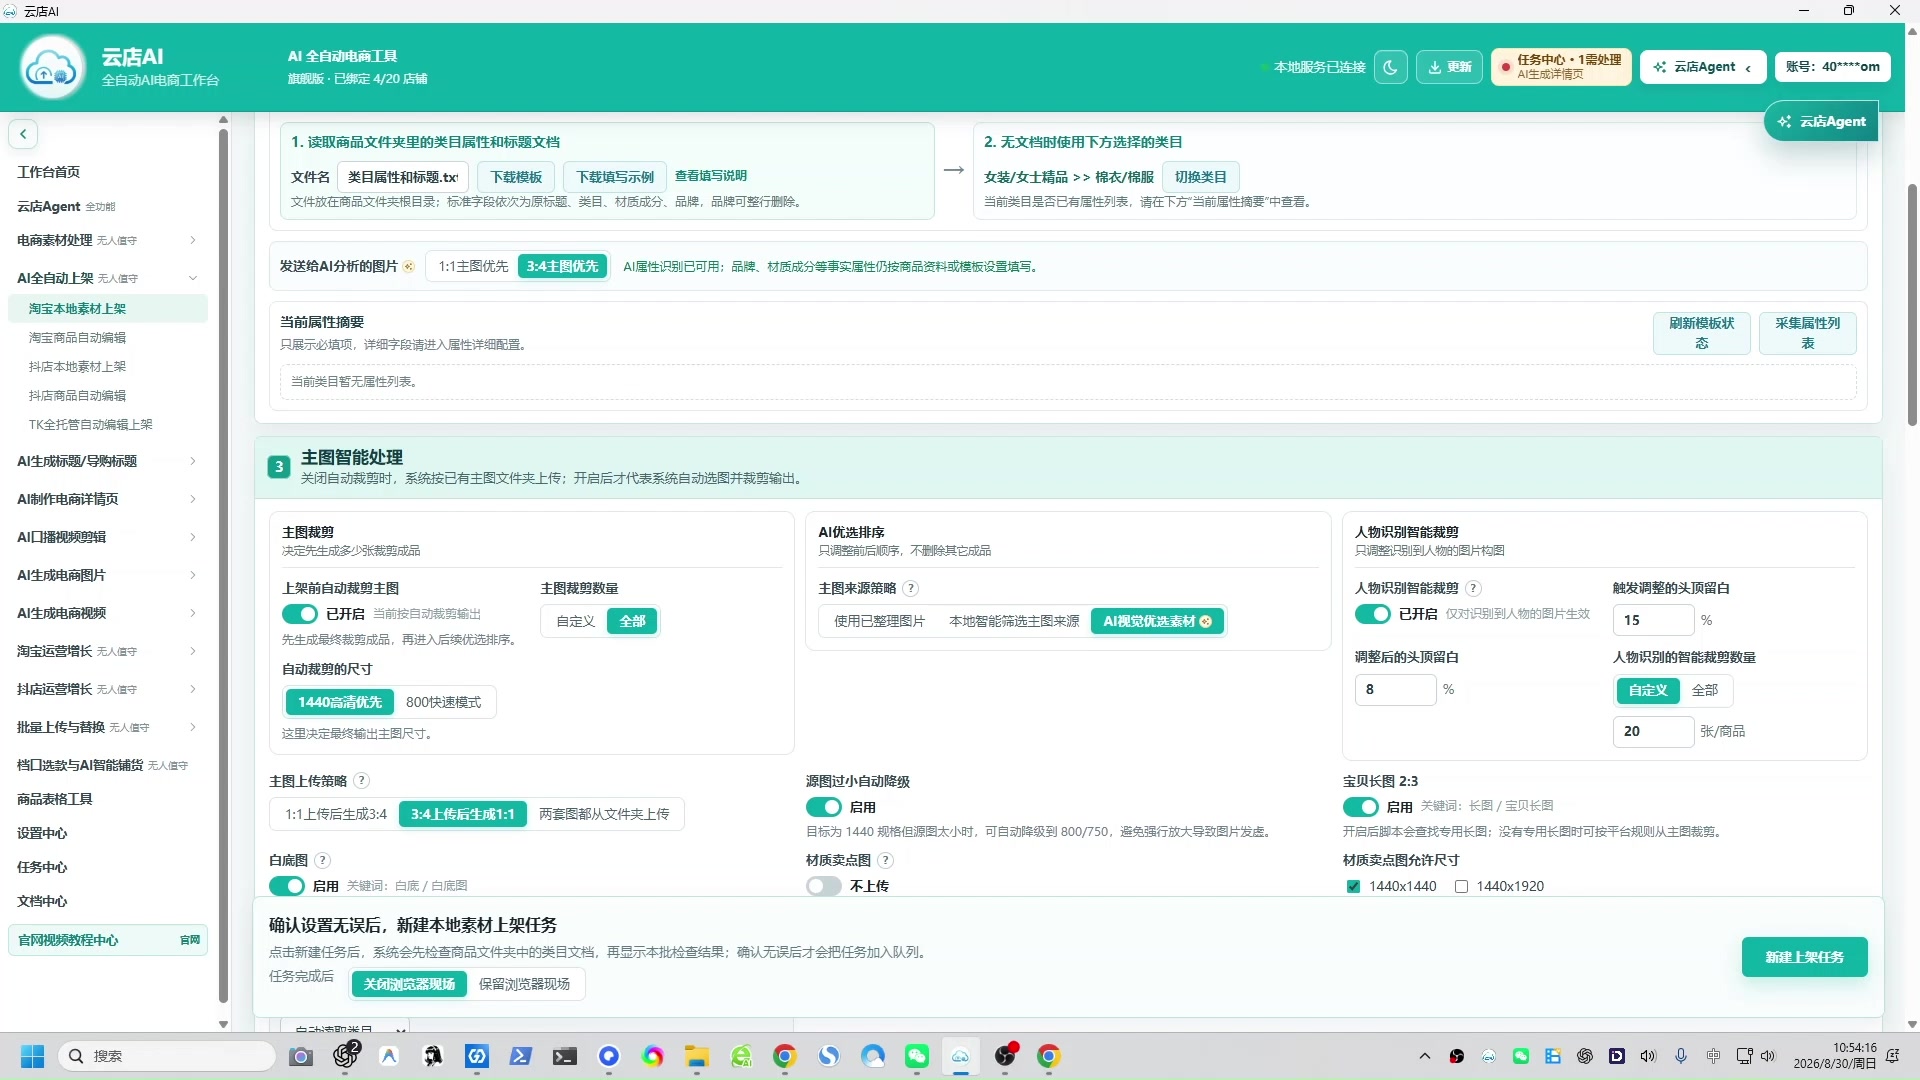Toggle dark mode moon icon
The height and width of the screenshot is (1080, 1920).
(1391, 67)
